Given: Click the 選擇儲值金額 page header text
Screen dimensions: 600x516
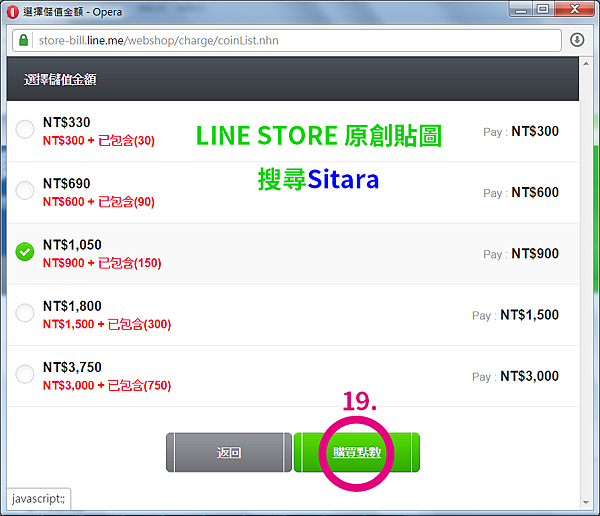Looking at the screenshot, I should click(x=60, y=79).
